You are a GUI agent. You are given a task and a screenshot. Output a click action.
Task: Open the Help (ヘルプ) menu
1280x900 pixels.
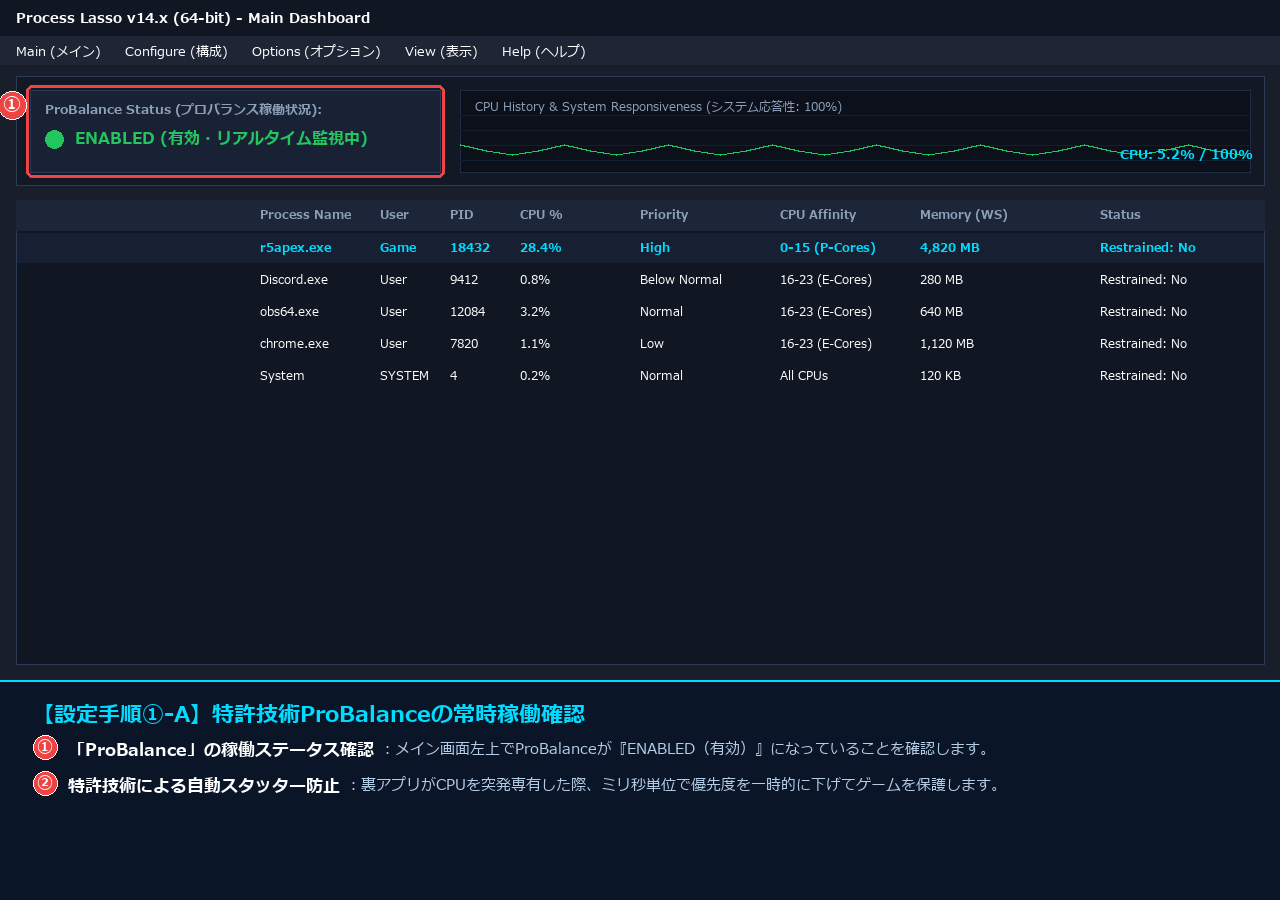click(x=543, y=51)
